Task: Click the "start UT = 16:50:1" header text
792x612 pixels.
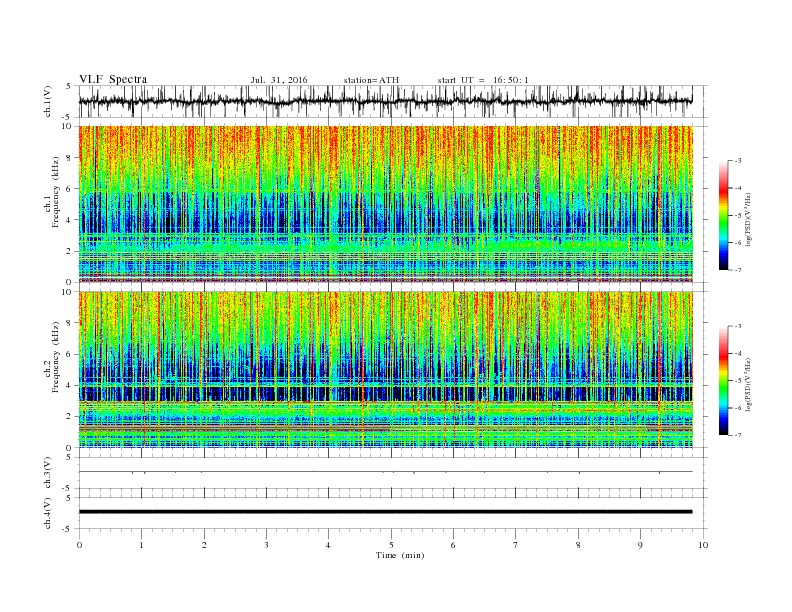Action: pyautogui.click(x=483, y=80)
